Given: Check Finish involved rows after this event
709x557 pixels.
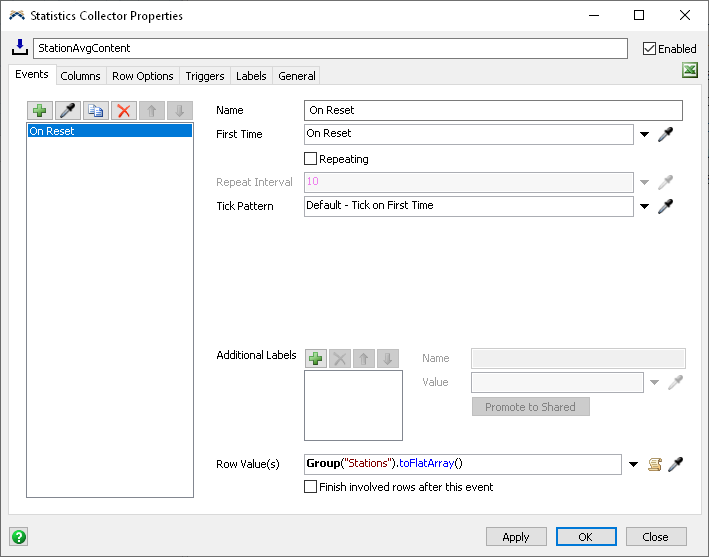Looking at the screenshot, I should pos(311,487).
